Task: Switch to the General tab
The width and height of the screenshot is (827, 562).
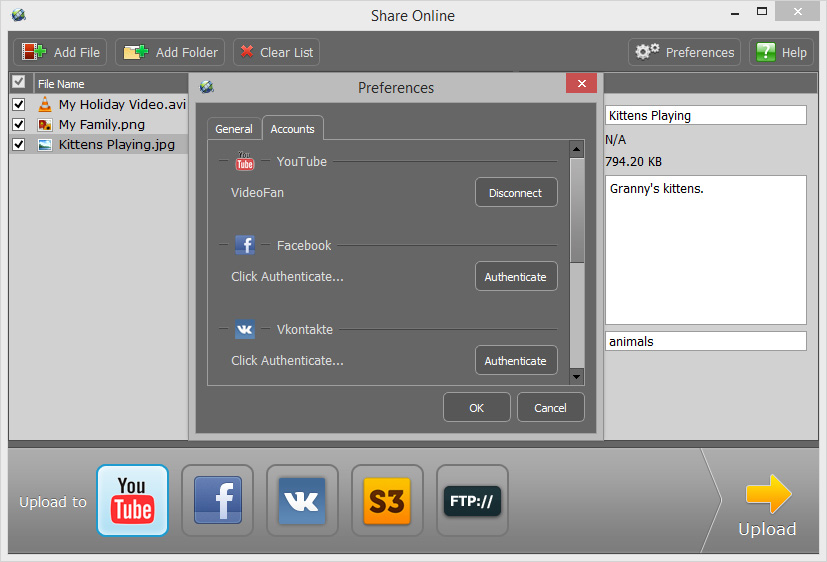Action: [234, 129]
